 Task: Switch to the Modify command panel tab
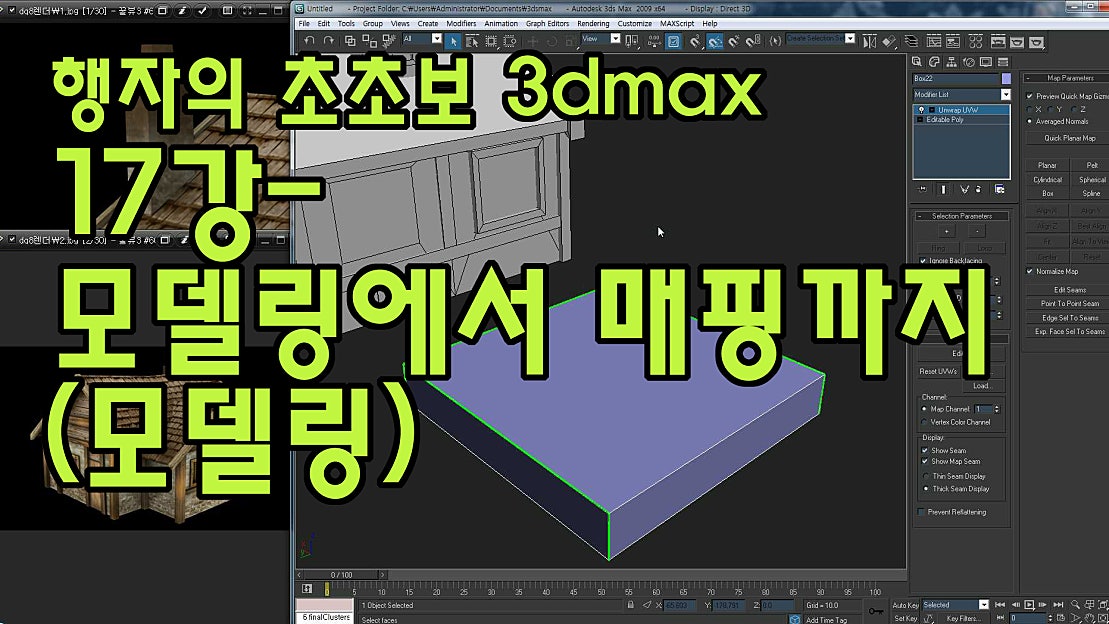point(935,62)
